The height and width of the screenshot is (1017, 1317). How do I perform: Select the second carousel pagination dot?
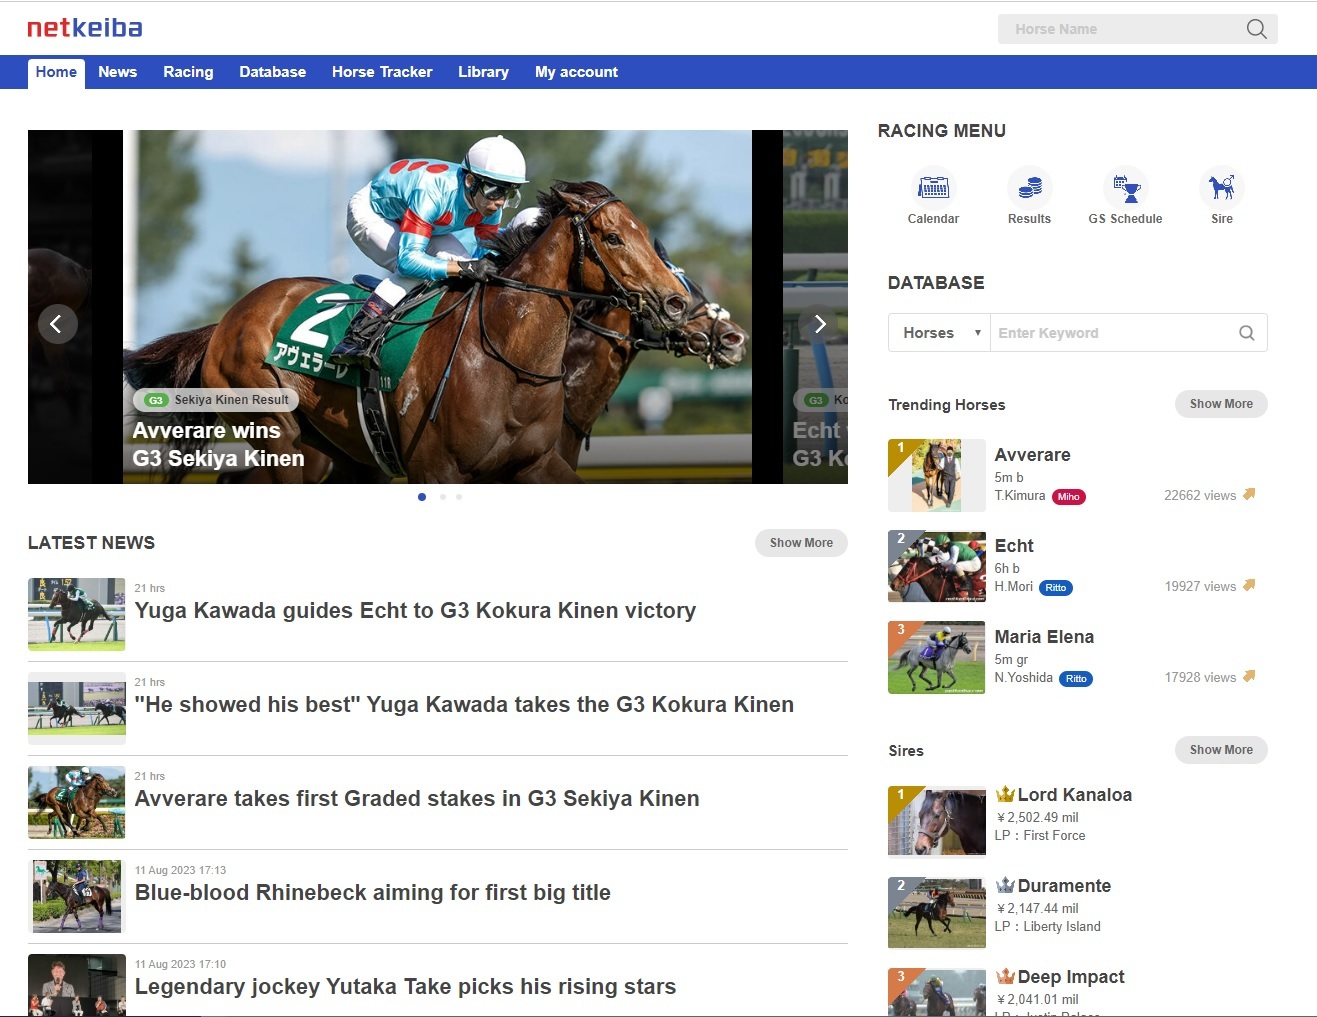click(440, 496)
